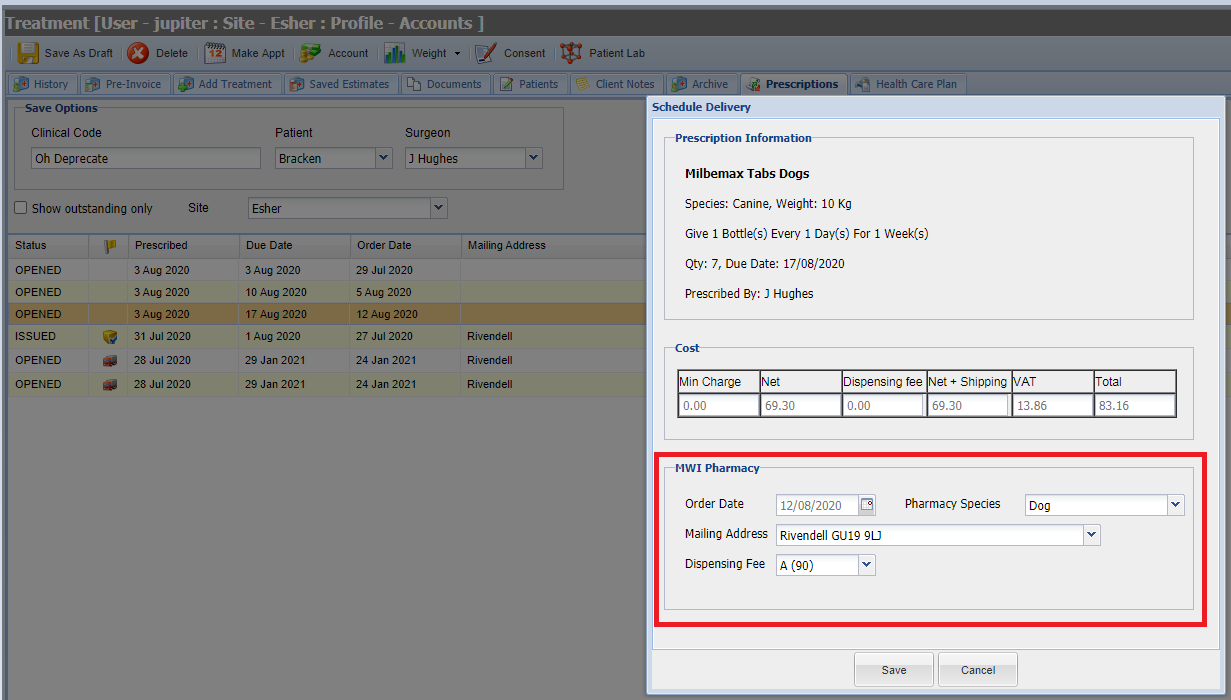Expand the Pharmacy Species dropdown
Screen dimensions: 1231x700
pos(1175,505)
